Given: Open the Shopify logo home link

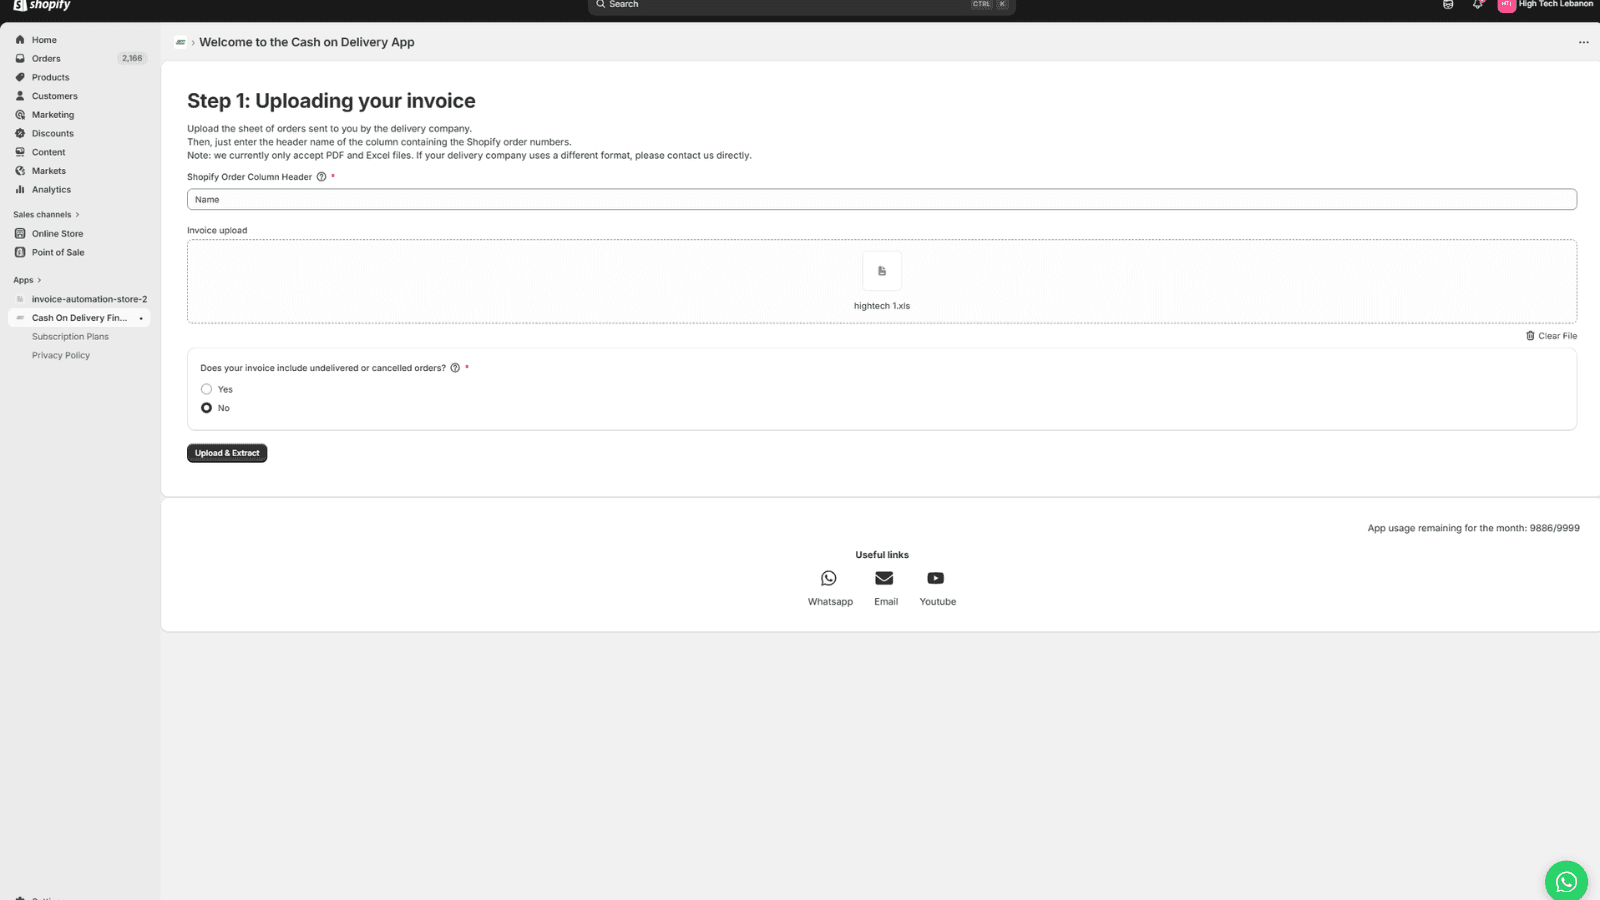Looking at the screenshot, I should pyautogui.click(x=42, y=5).
